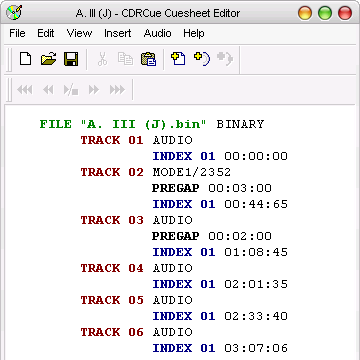Click the 02:33:40 index time
This screenshot has width=360, height=360.
click(256, 316)
